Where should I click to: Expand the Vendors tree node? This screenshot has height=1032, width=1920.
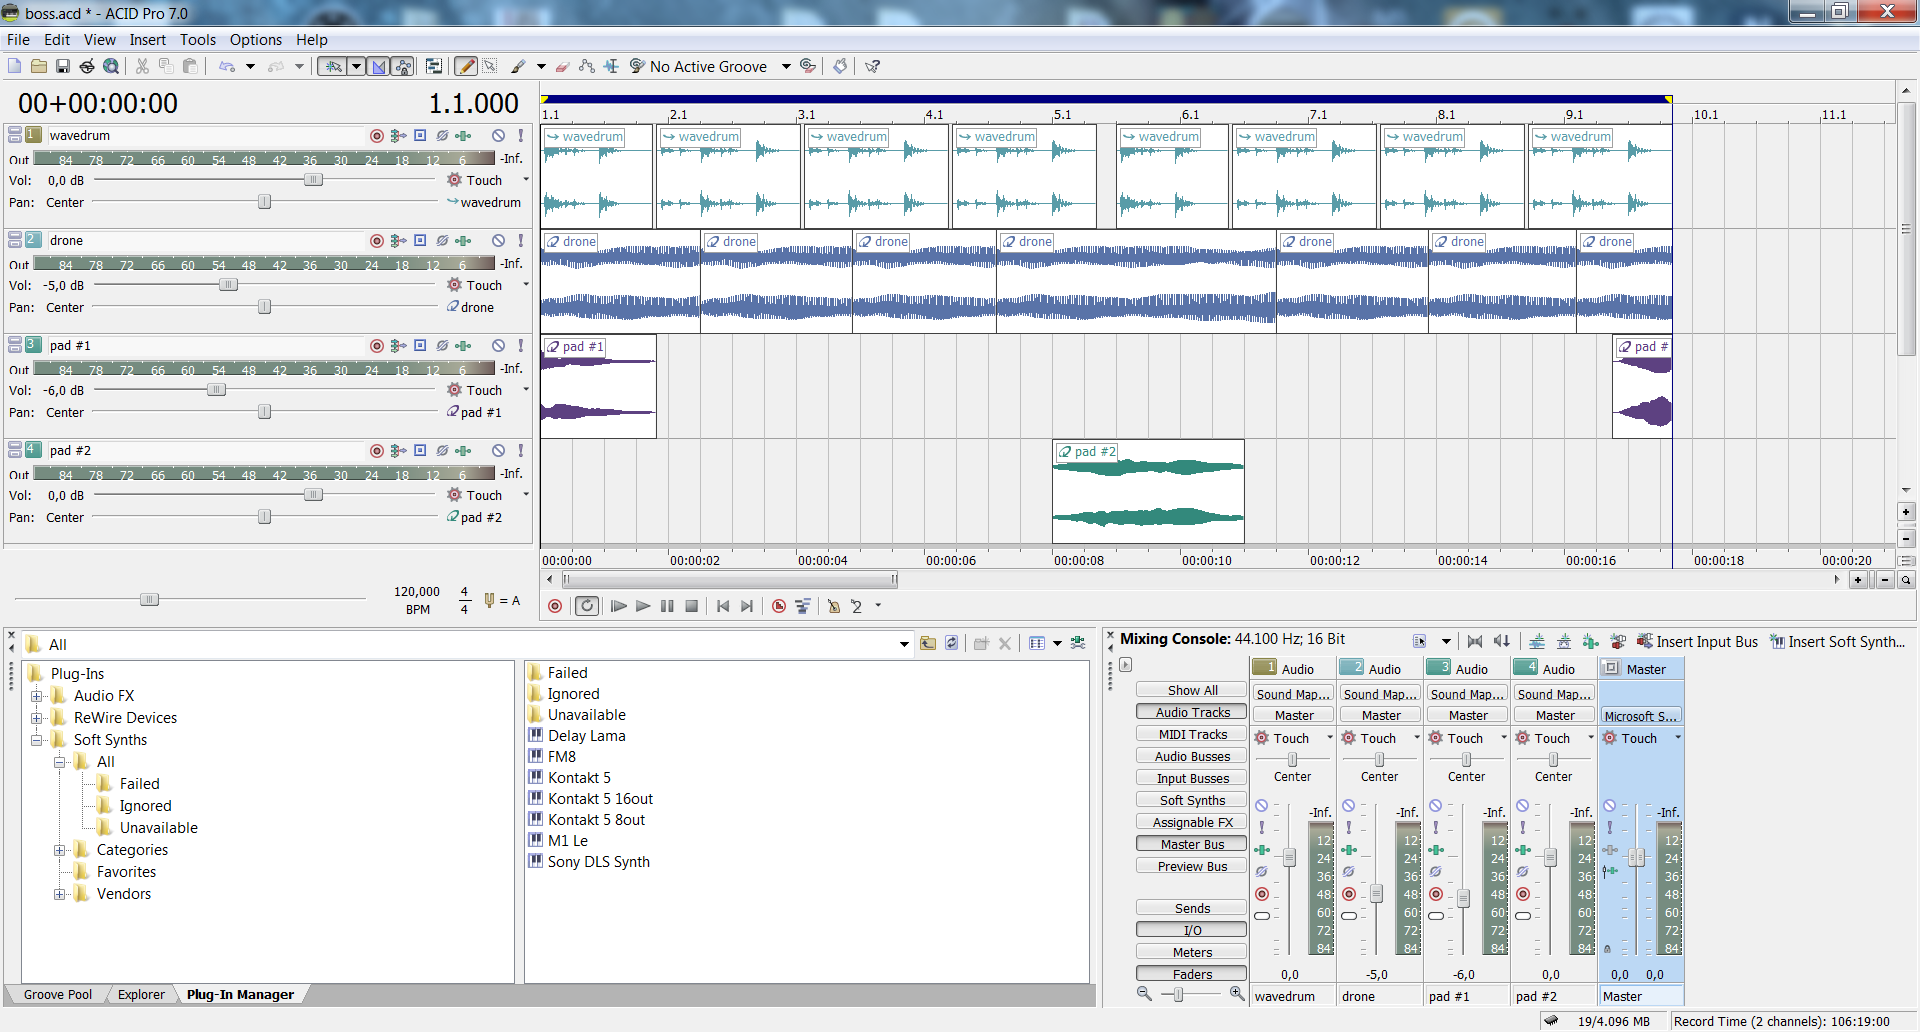click(60, 894)
